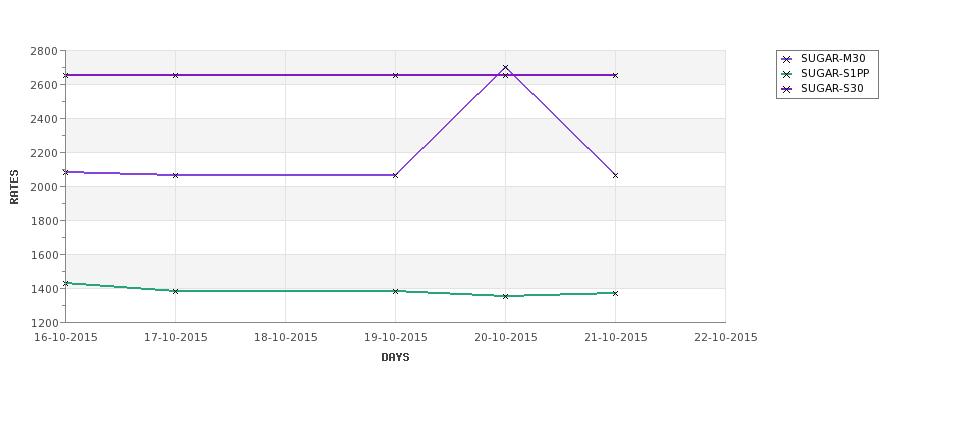
Task: Select SUGAR-S1PP data point on 21-10-2015
Action: 616,293
